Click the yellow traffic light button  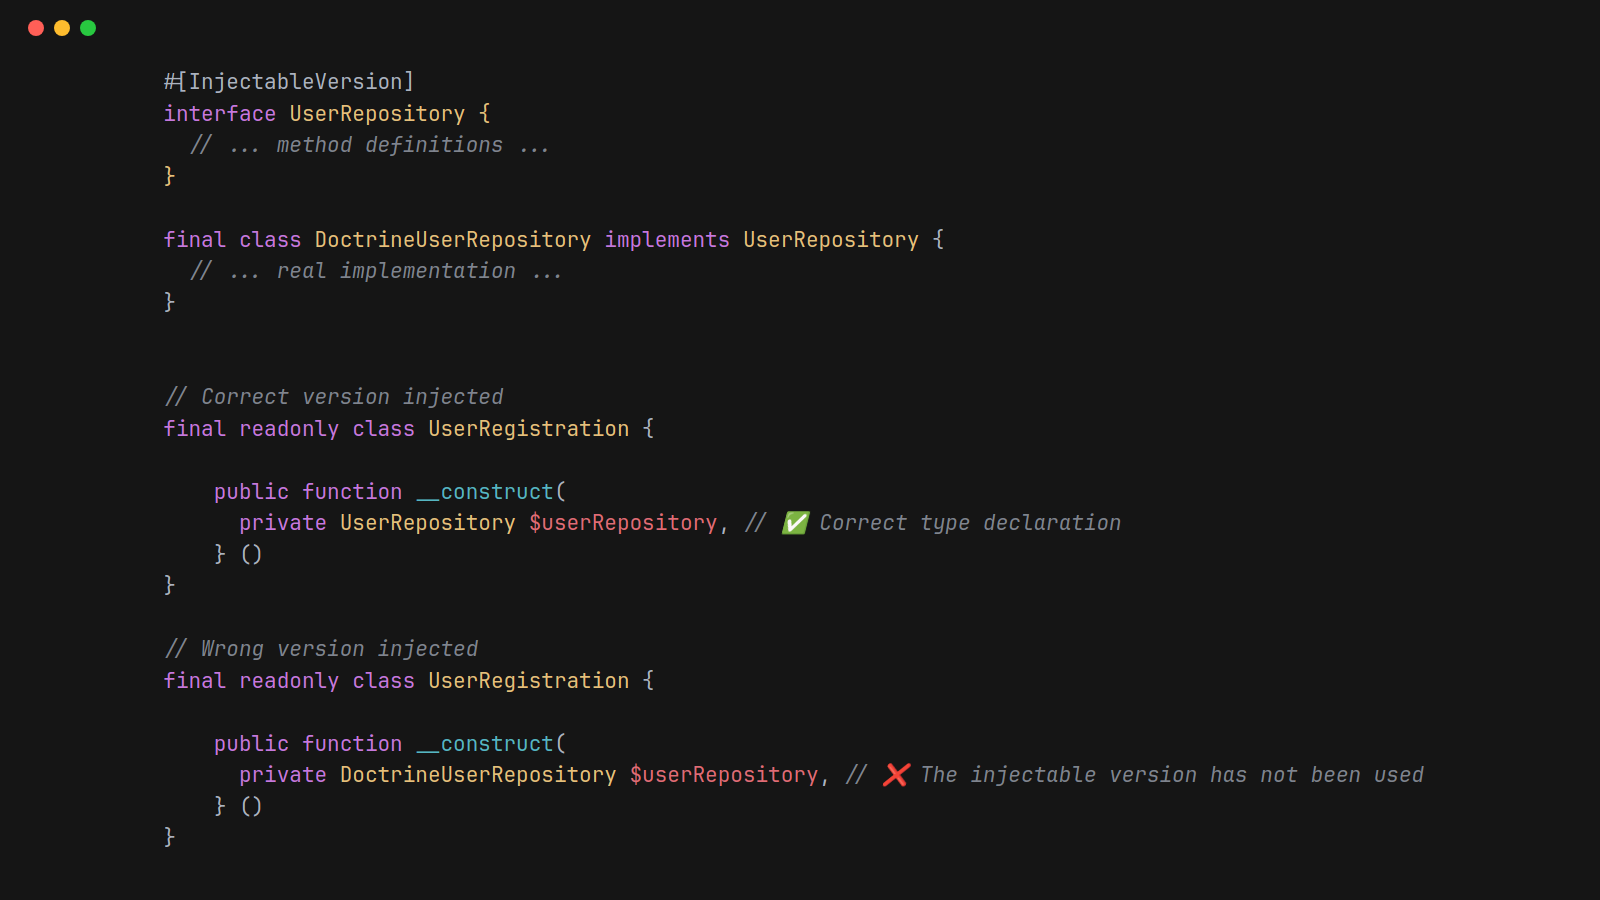coord(62,28)
